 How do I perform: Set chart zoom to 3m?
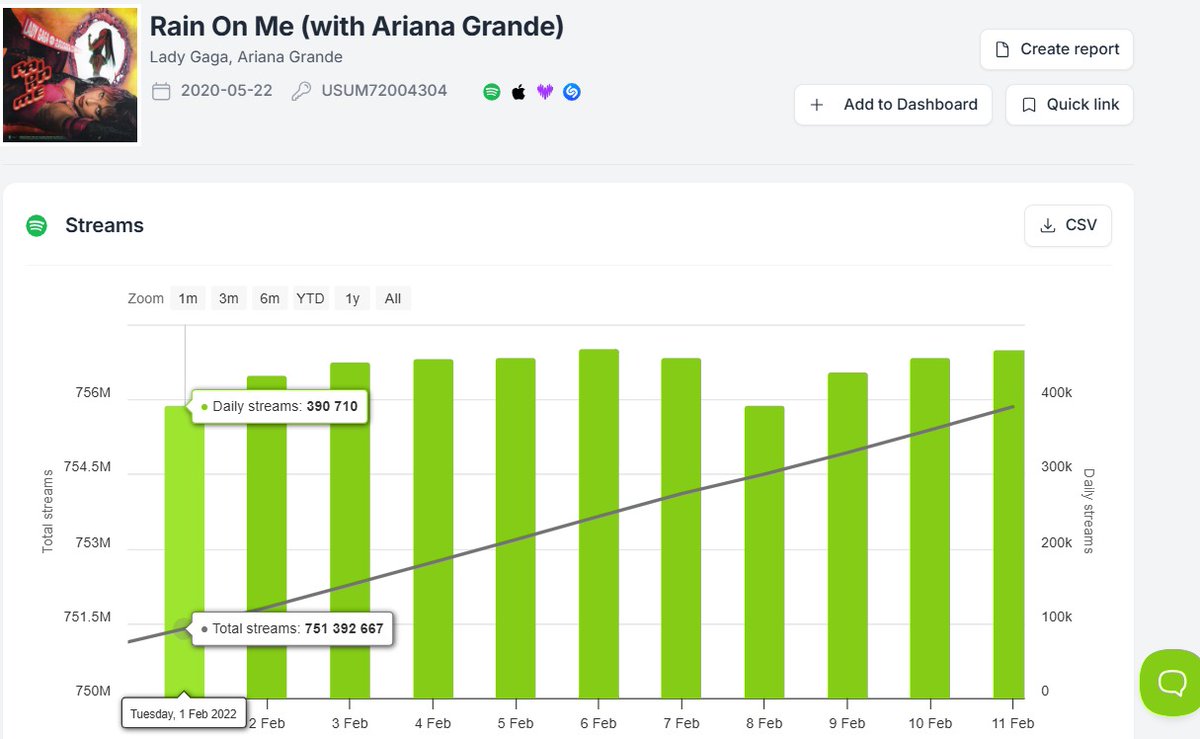tap(229, 298)
